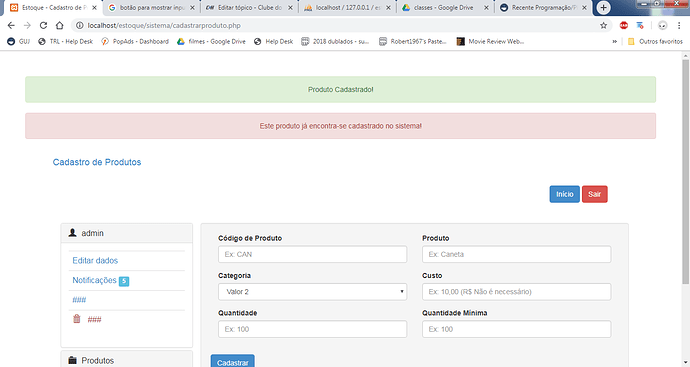Open the adblock extension icon

click(x=624, y=26)
